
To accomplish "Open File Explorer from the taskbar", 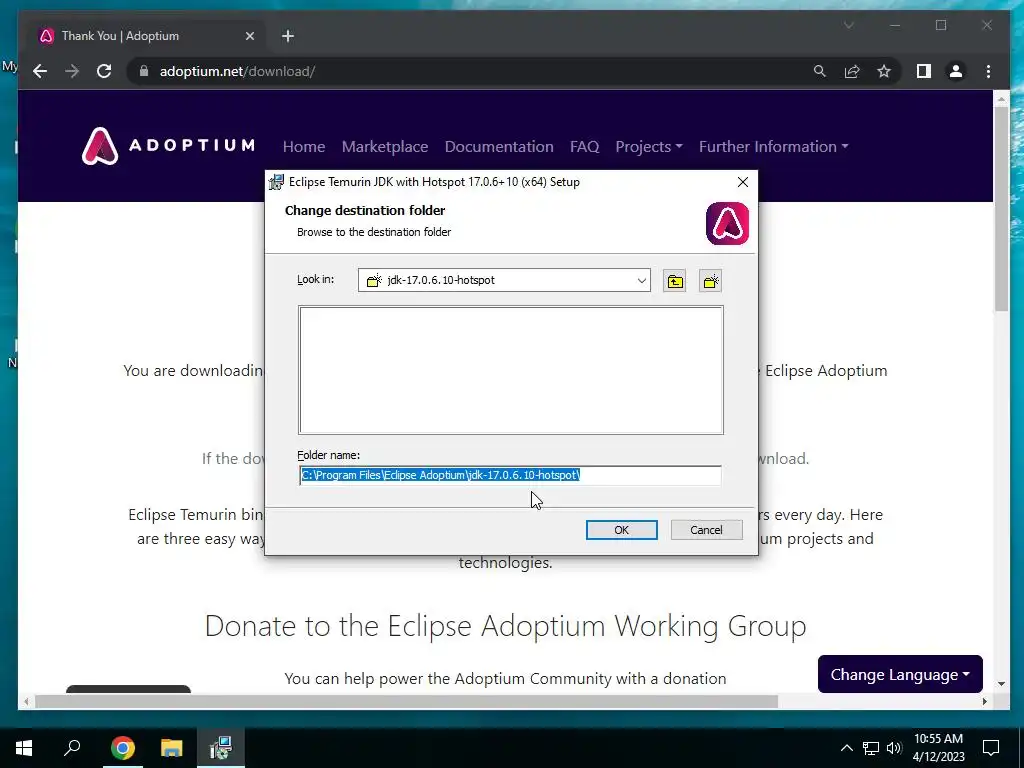I will (x=171, y=748).
